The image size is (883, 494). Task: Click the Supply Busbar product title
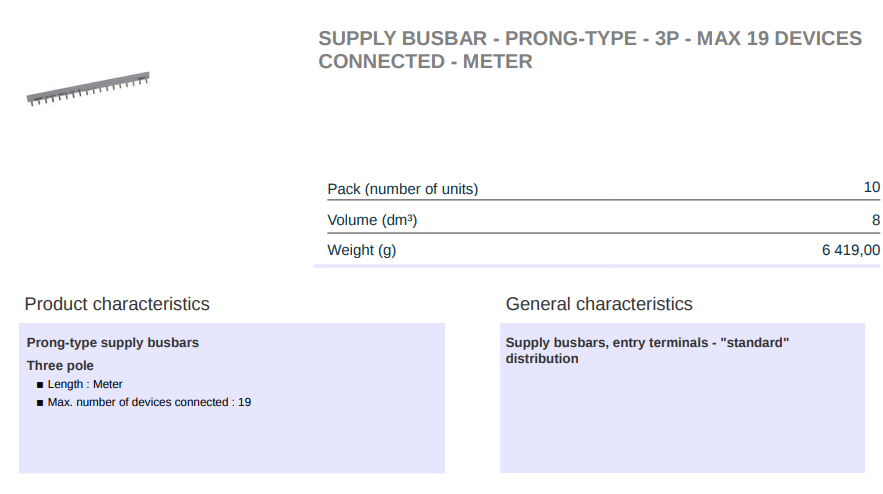pos(589,50)
